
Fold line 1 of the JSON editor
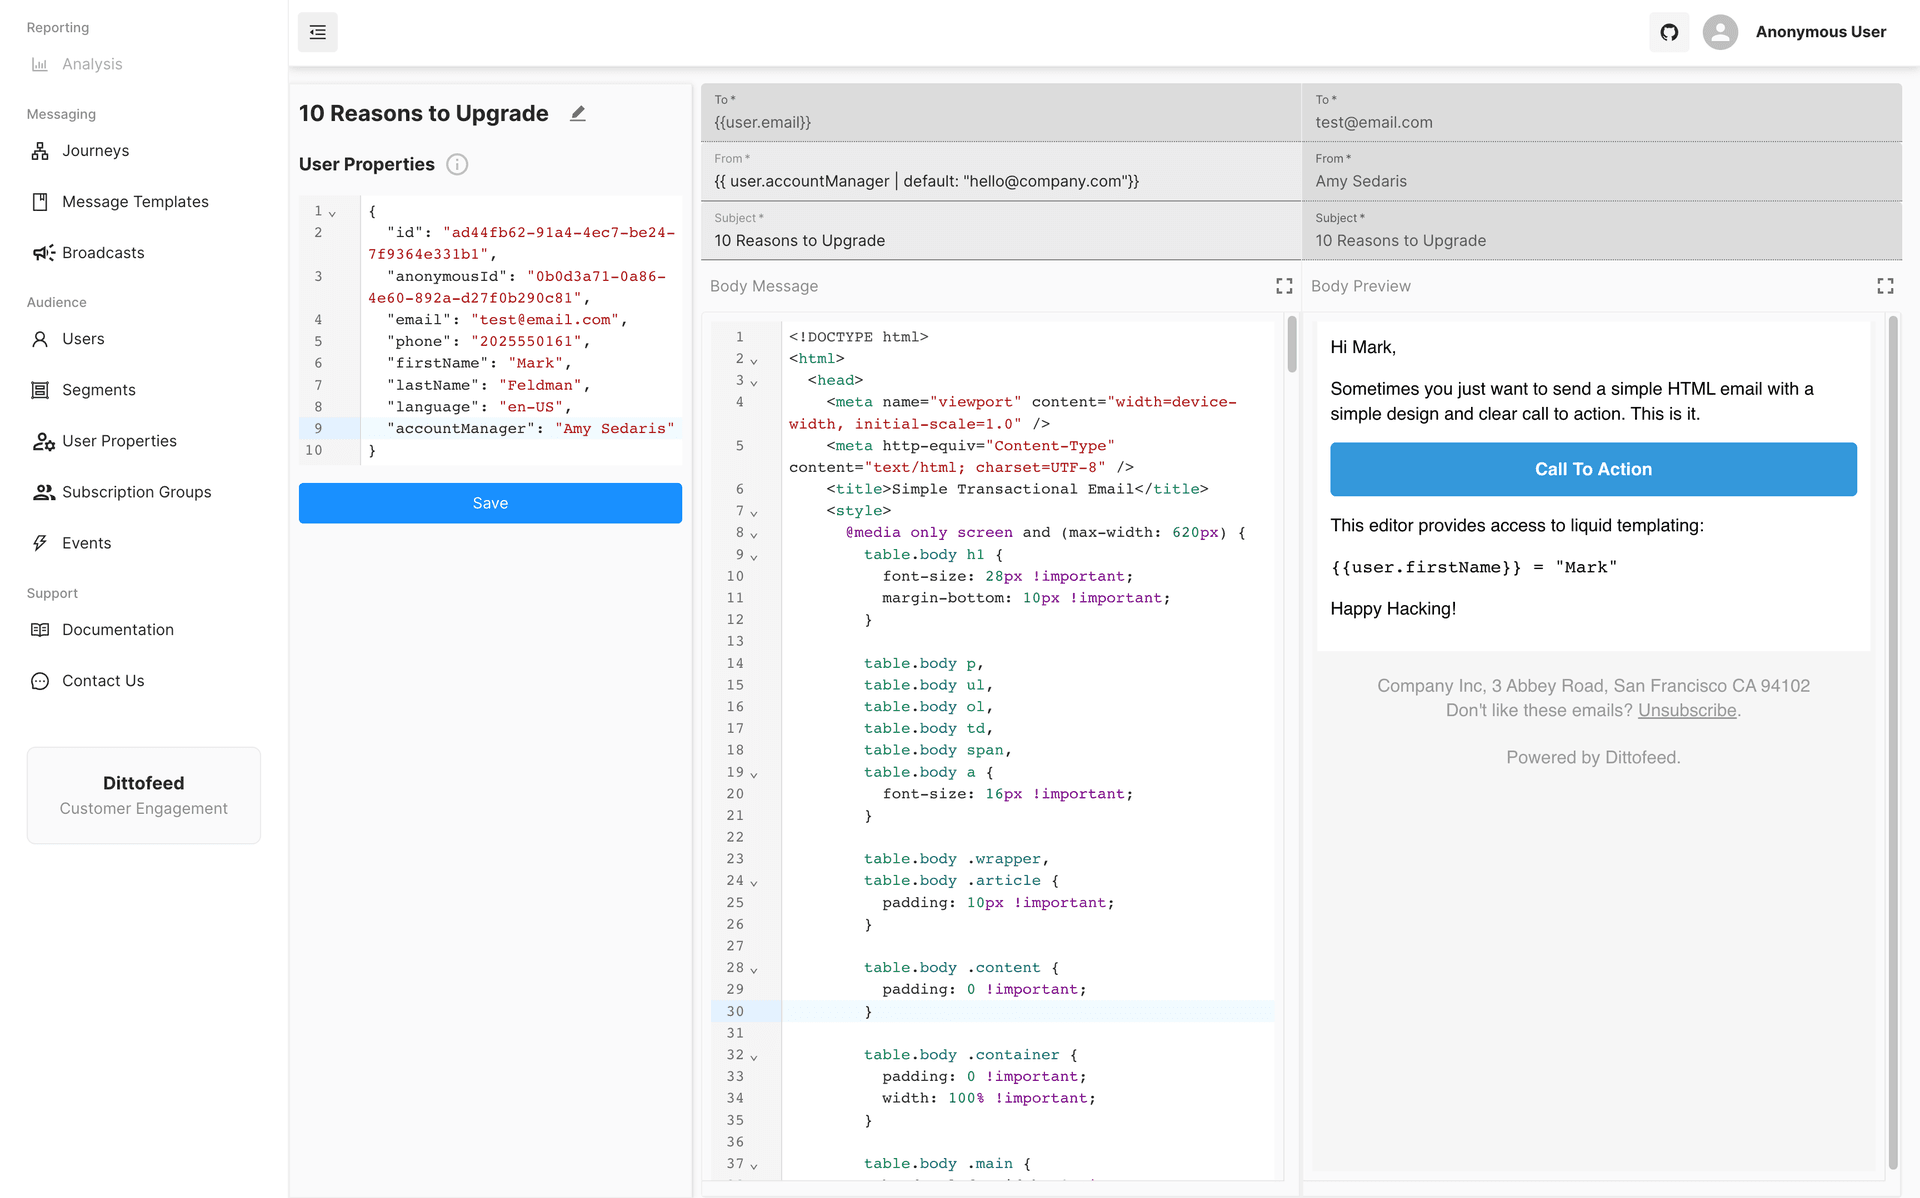coord(333,213)
